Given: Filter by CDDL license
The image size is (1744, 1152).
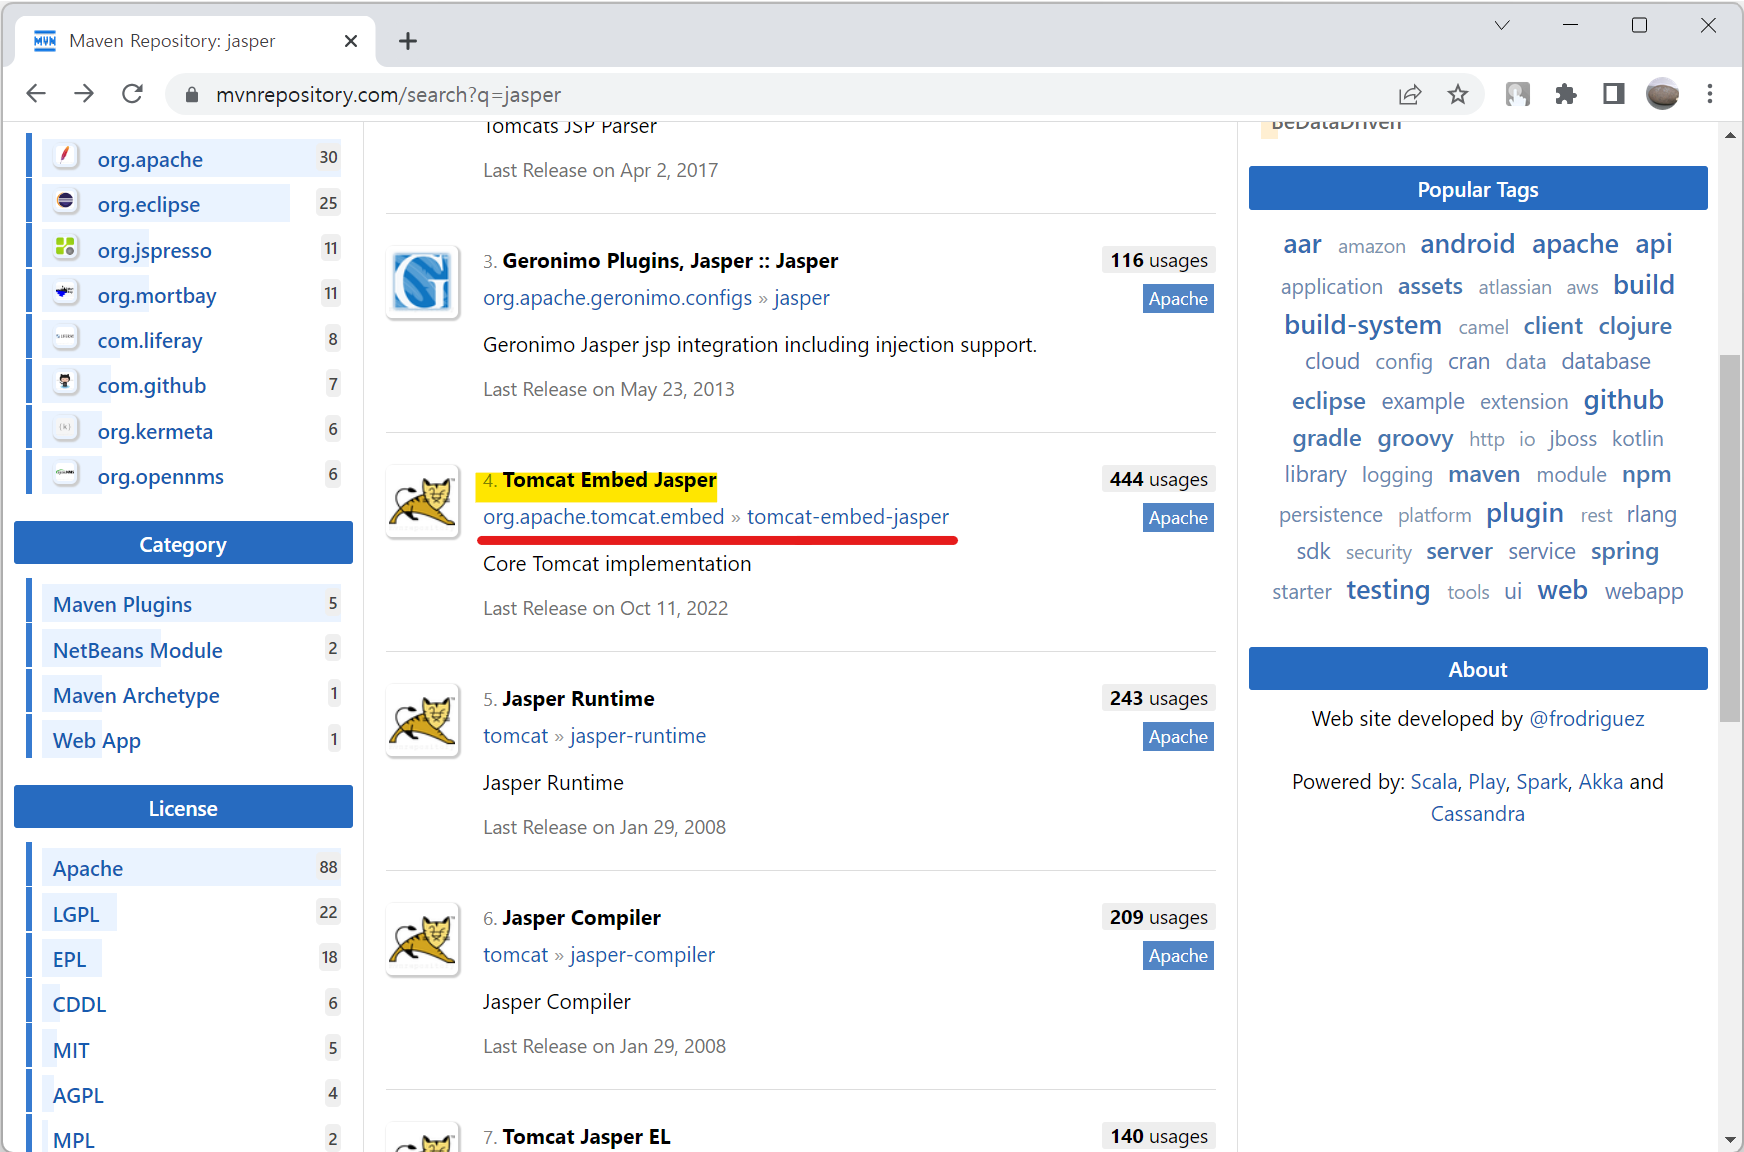Looking at the screenshot, I should (x=79, y=1005).
